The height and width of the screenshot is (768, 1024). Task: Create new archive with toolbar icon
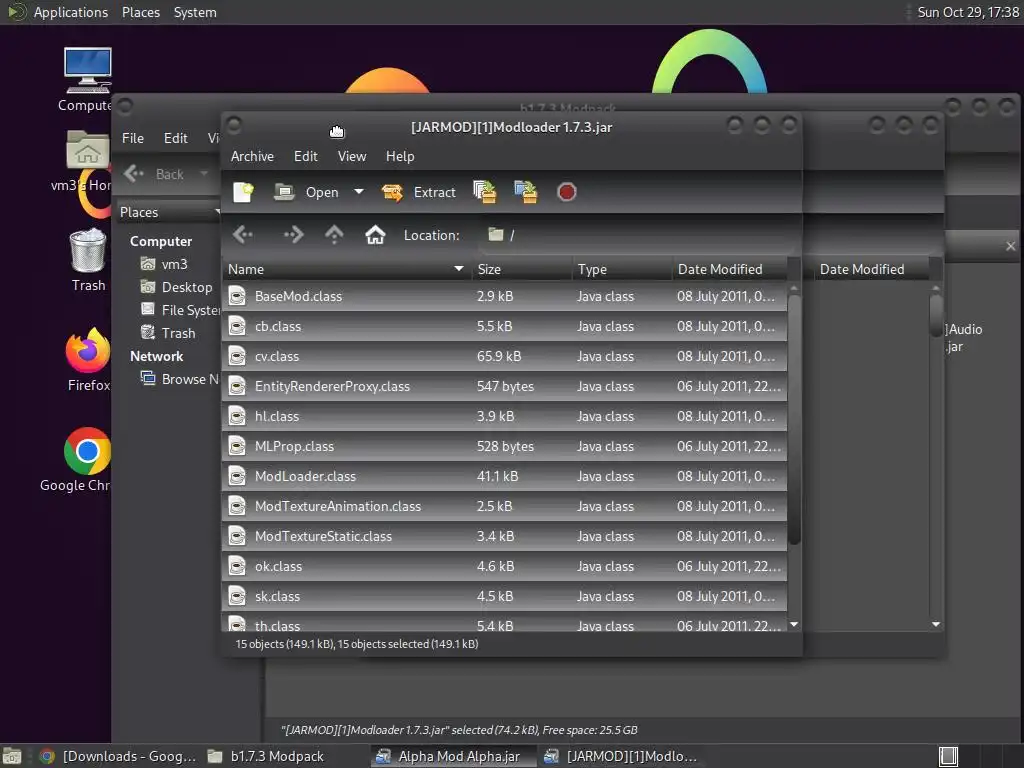tap(243, 192)
